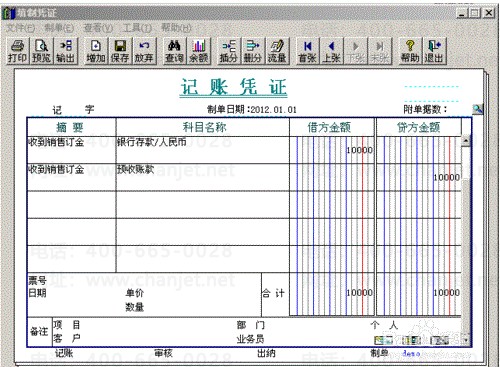Show account balance with 余额 icon
The image size is (500, 367).
click(x=199, y=51)
